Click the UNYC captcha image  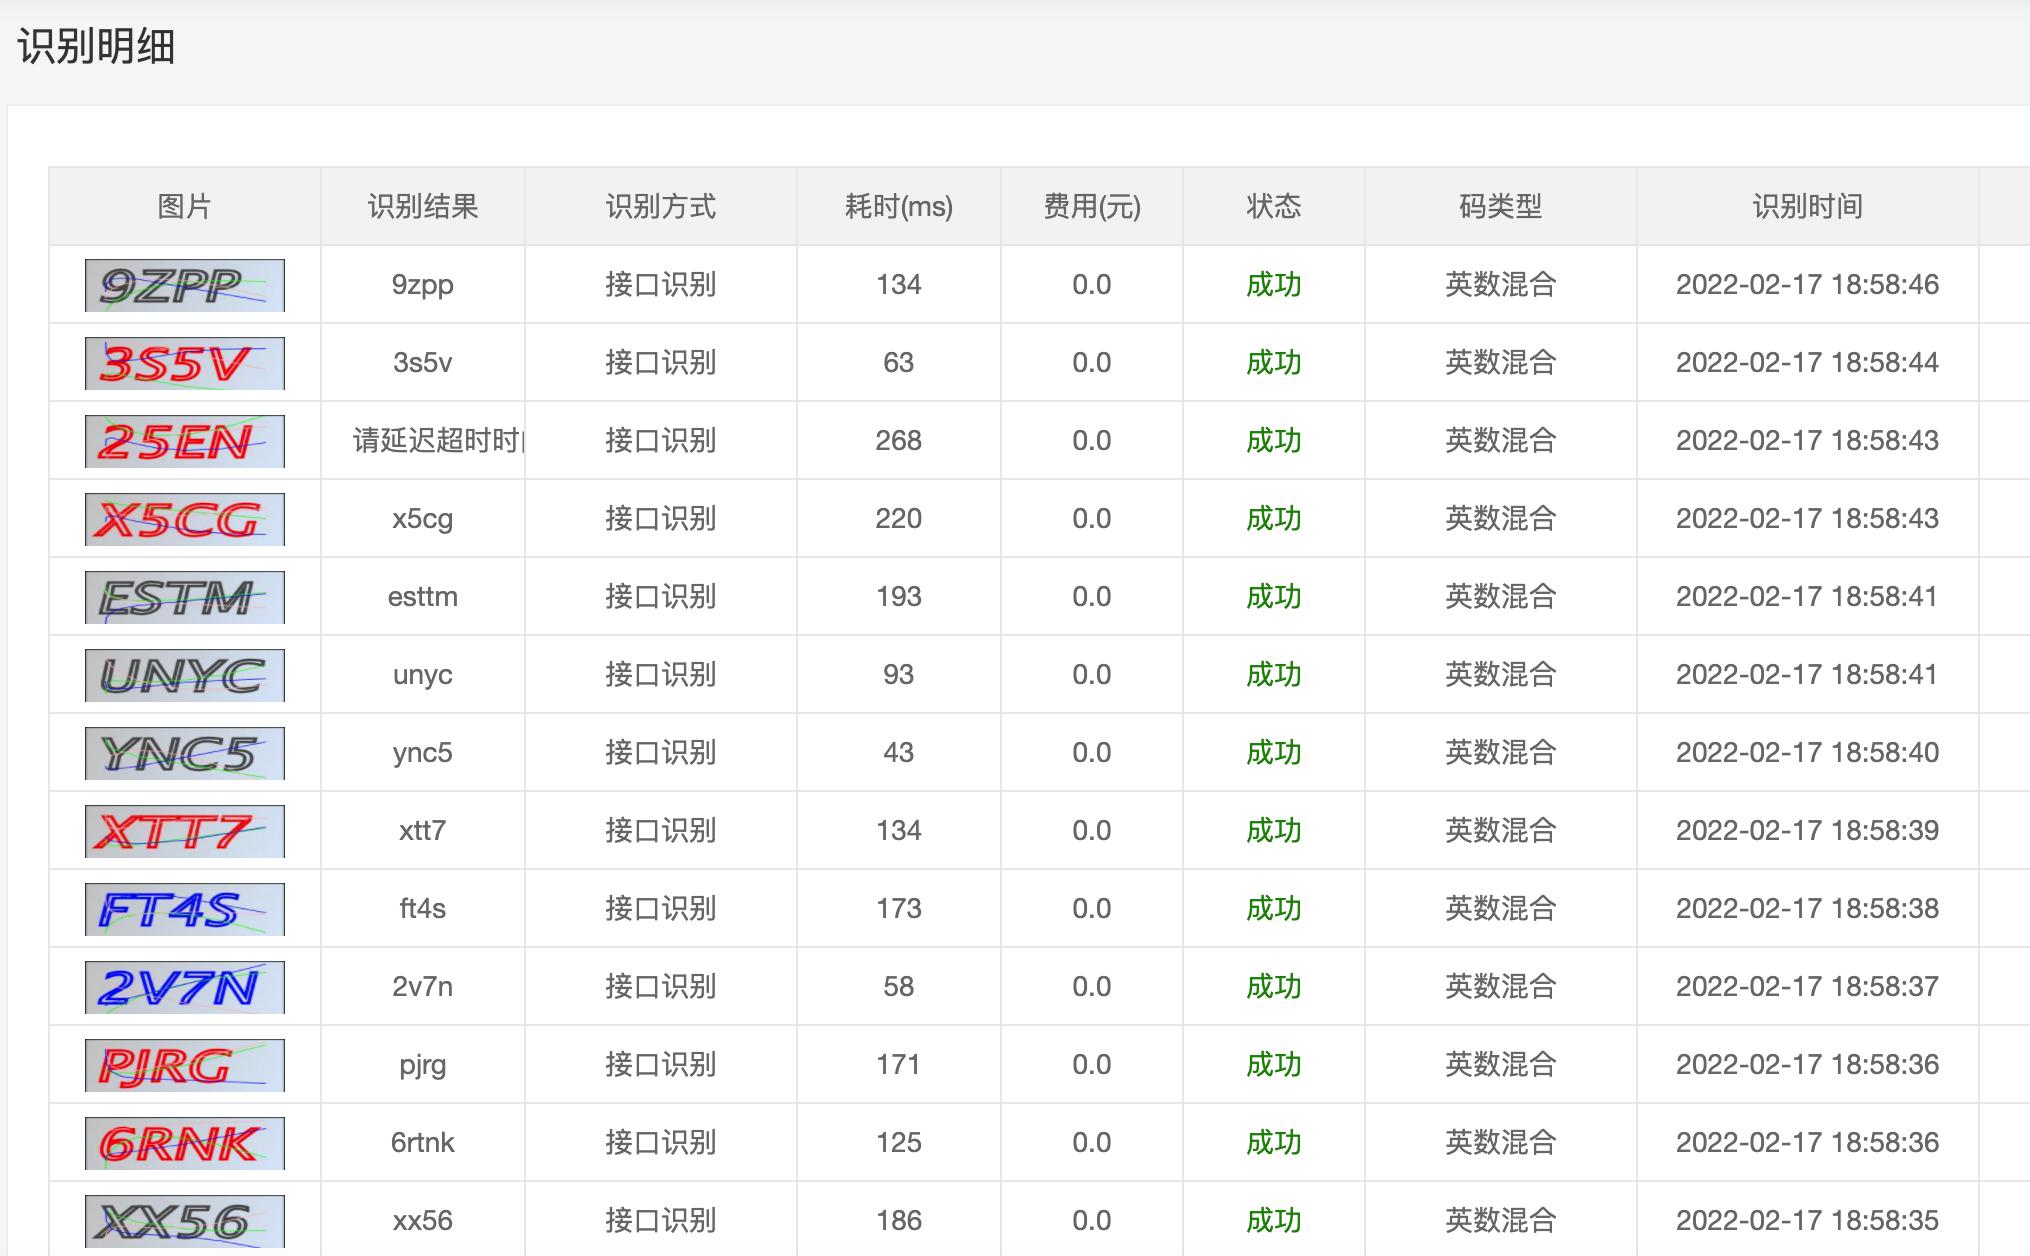click(x=186, y=674)
